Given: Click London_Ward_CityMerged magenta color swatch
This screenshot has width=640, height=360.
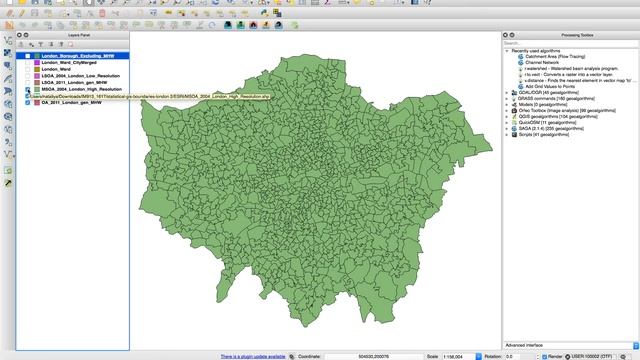Looking at the screenshot, I should [x=37, y=62].
